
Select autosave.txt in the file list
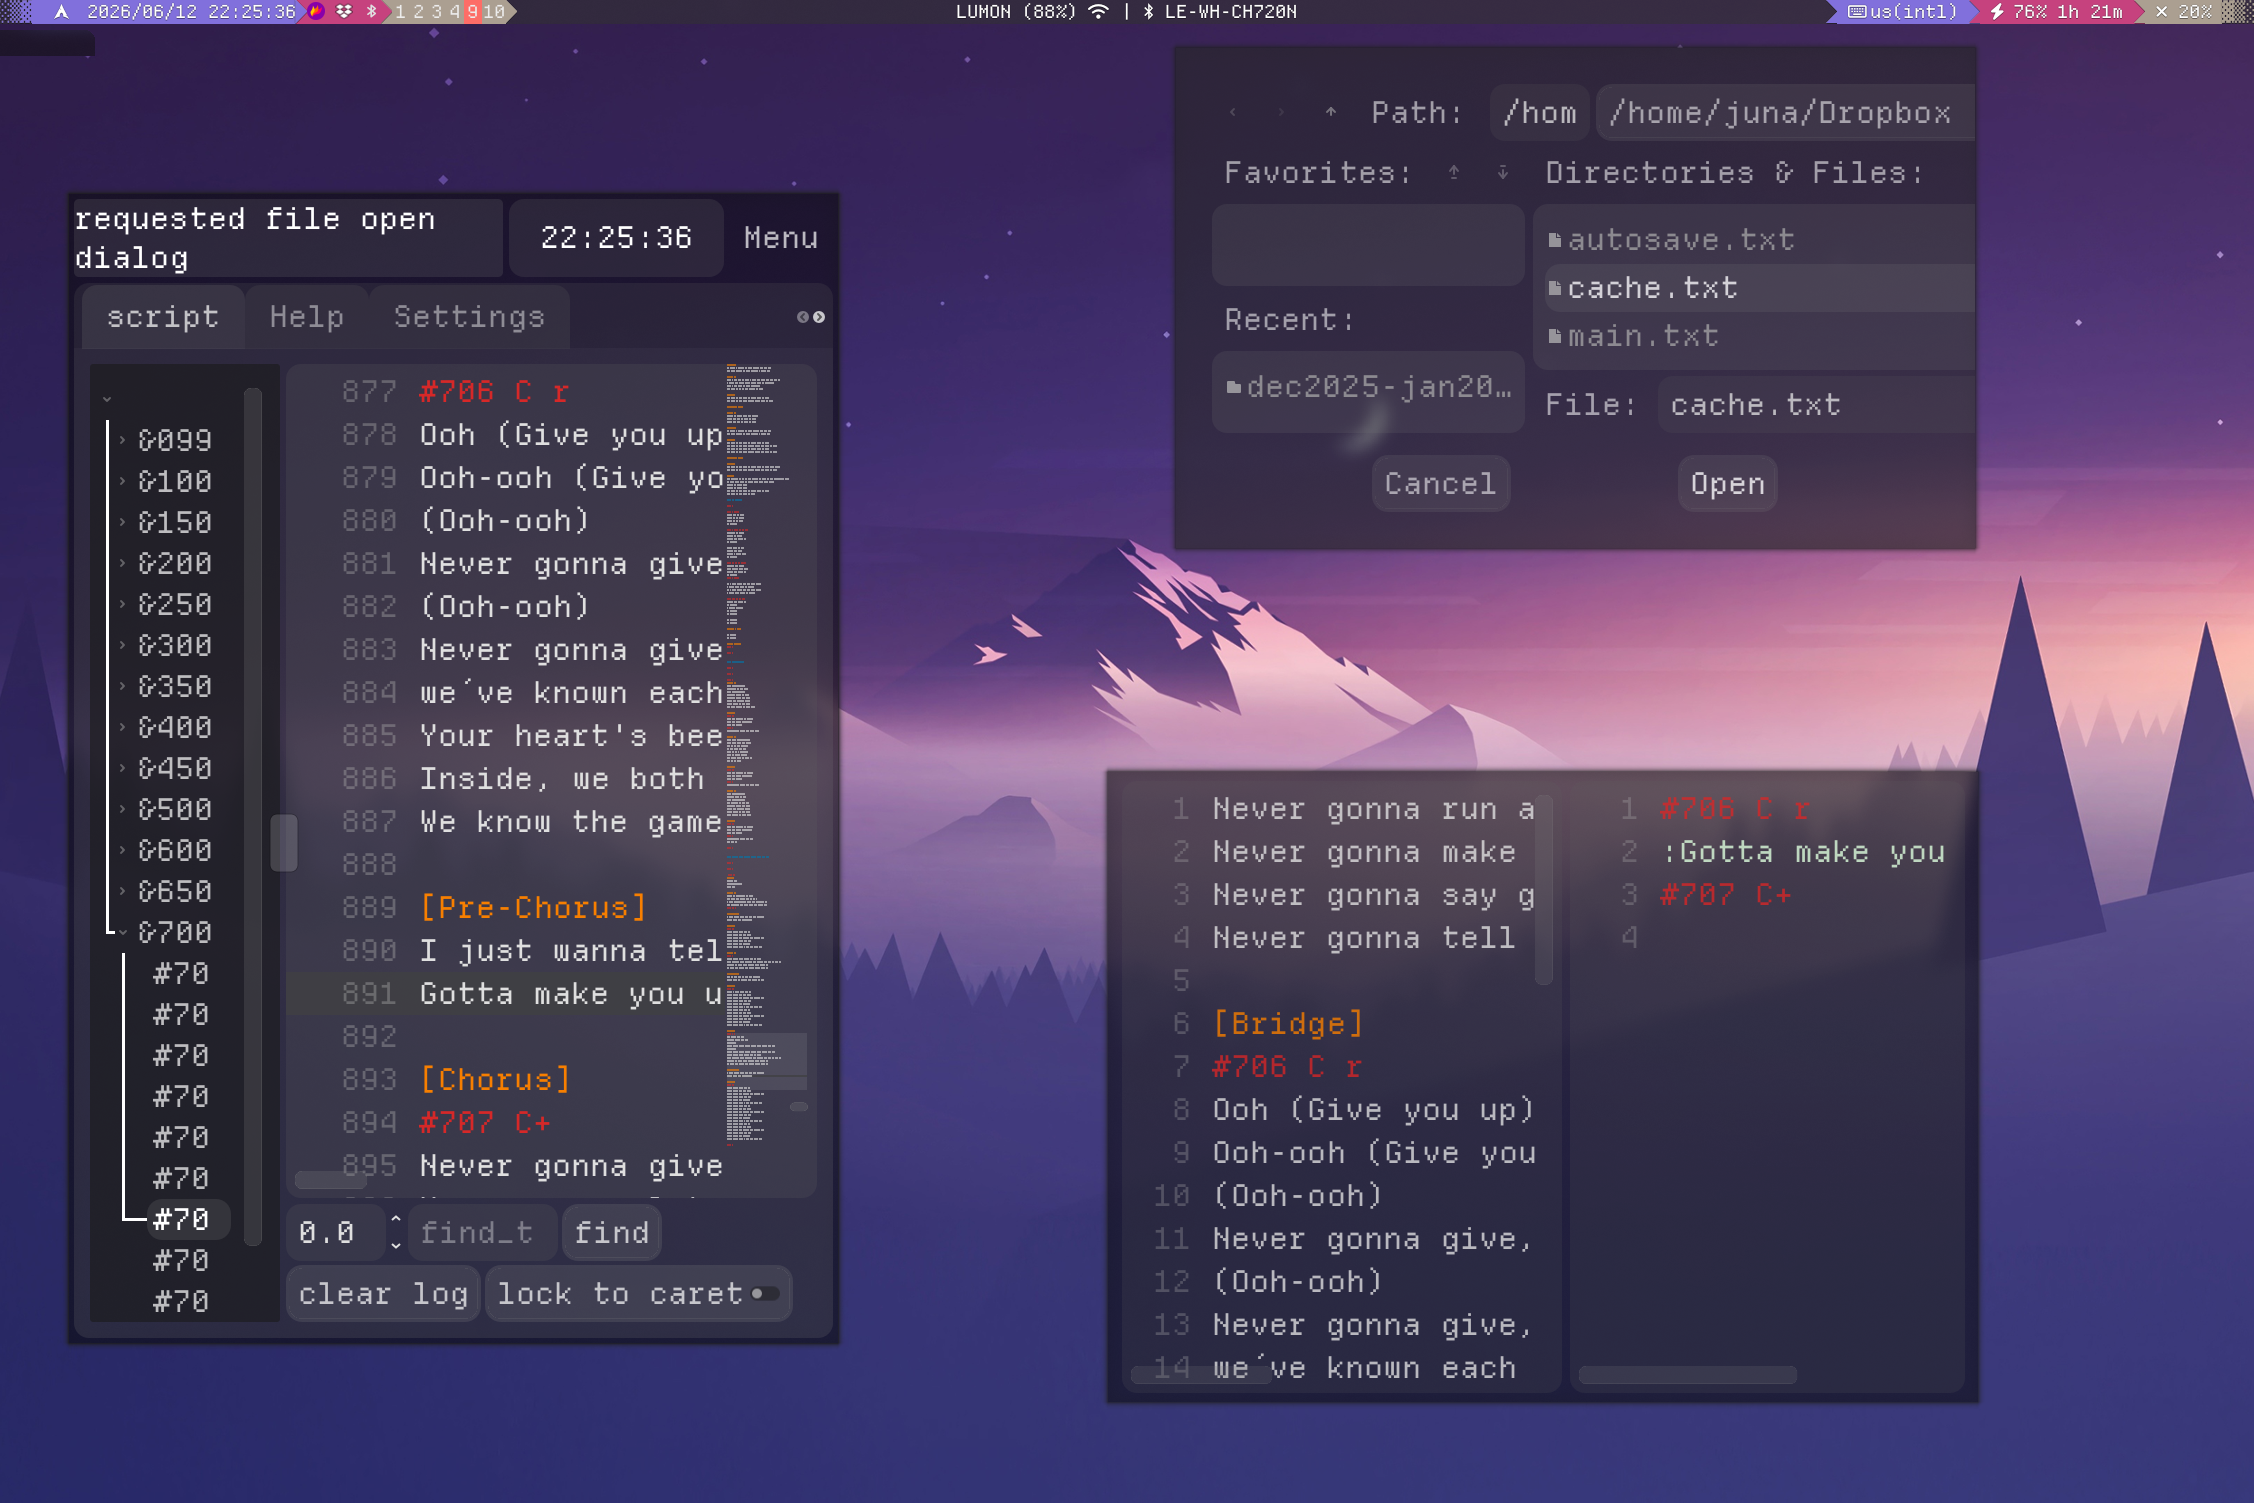[x=1760, y=240]
